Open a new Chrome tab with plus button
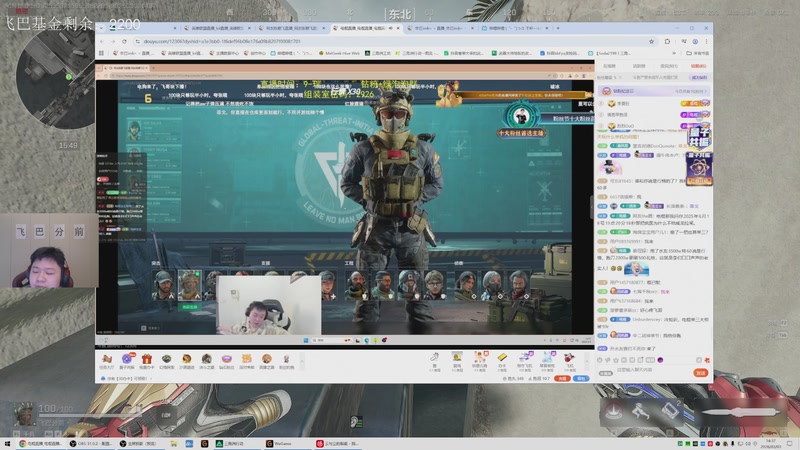 coord(558,28)
